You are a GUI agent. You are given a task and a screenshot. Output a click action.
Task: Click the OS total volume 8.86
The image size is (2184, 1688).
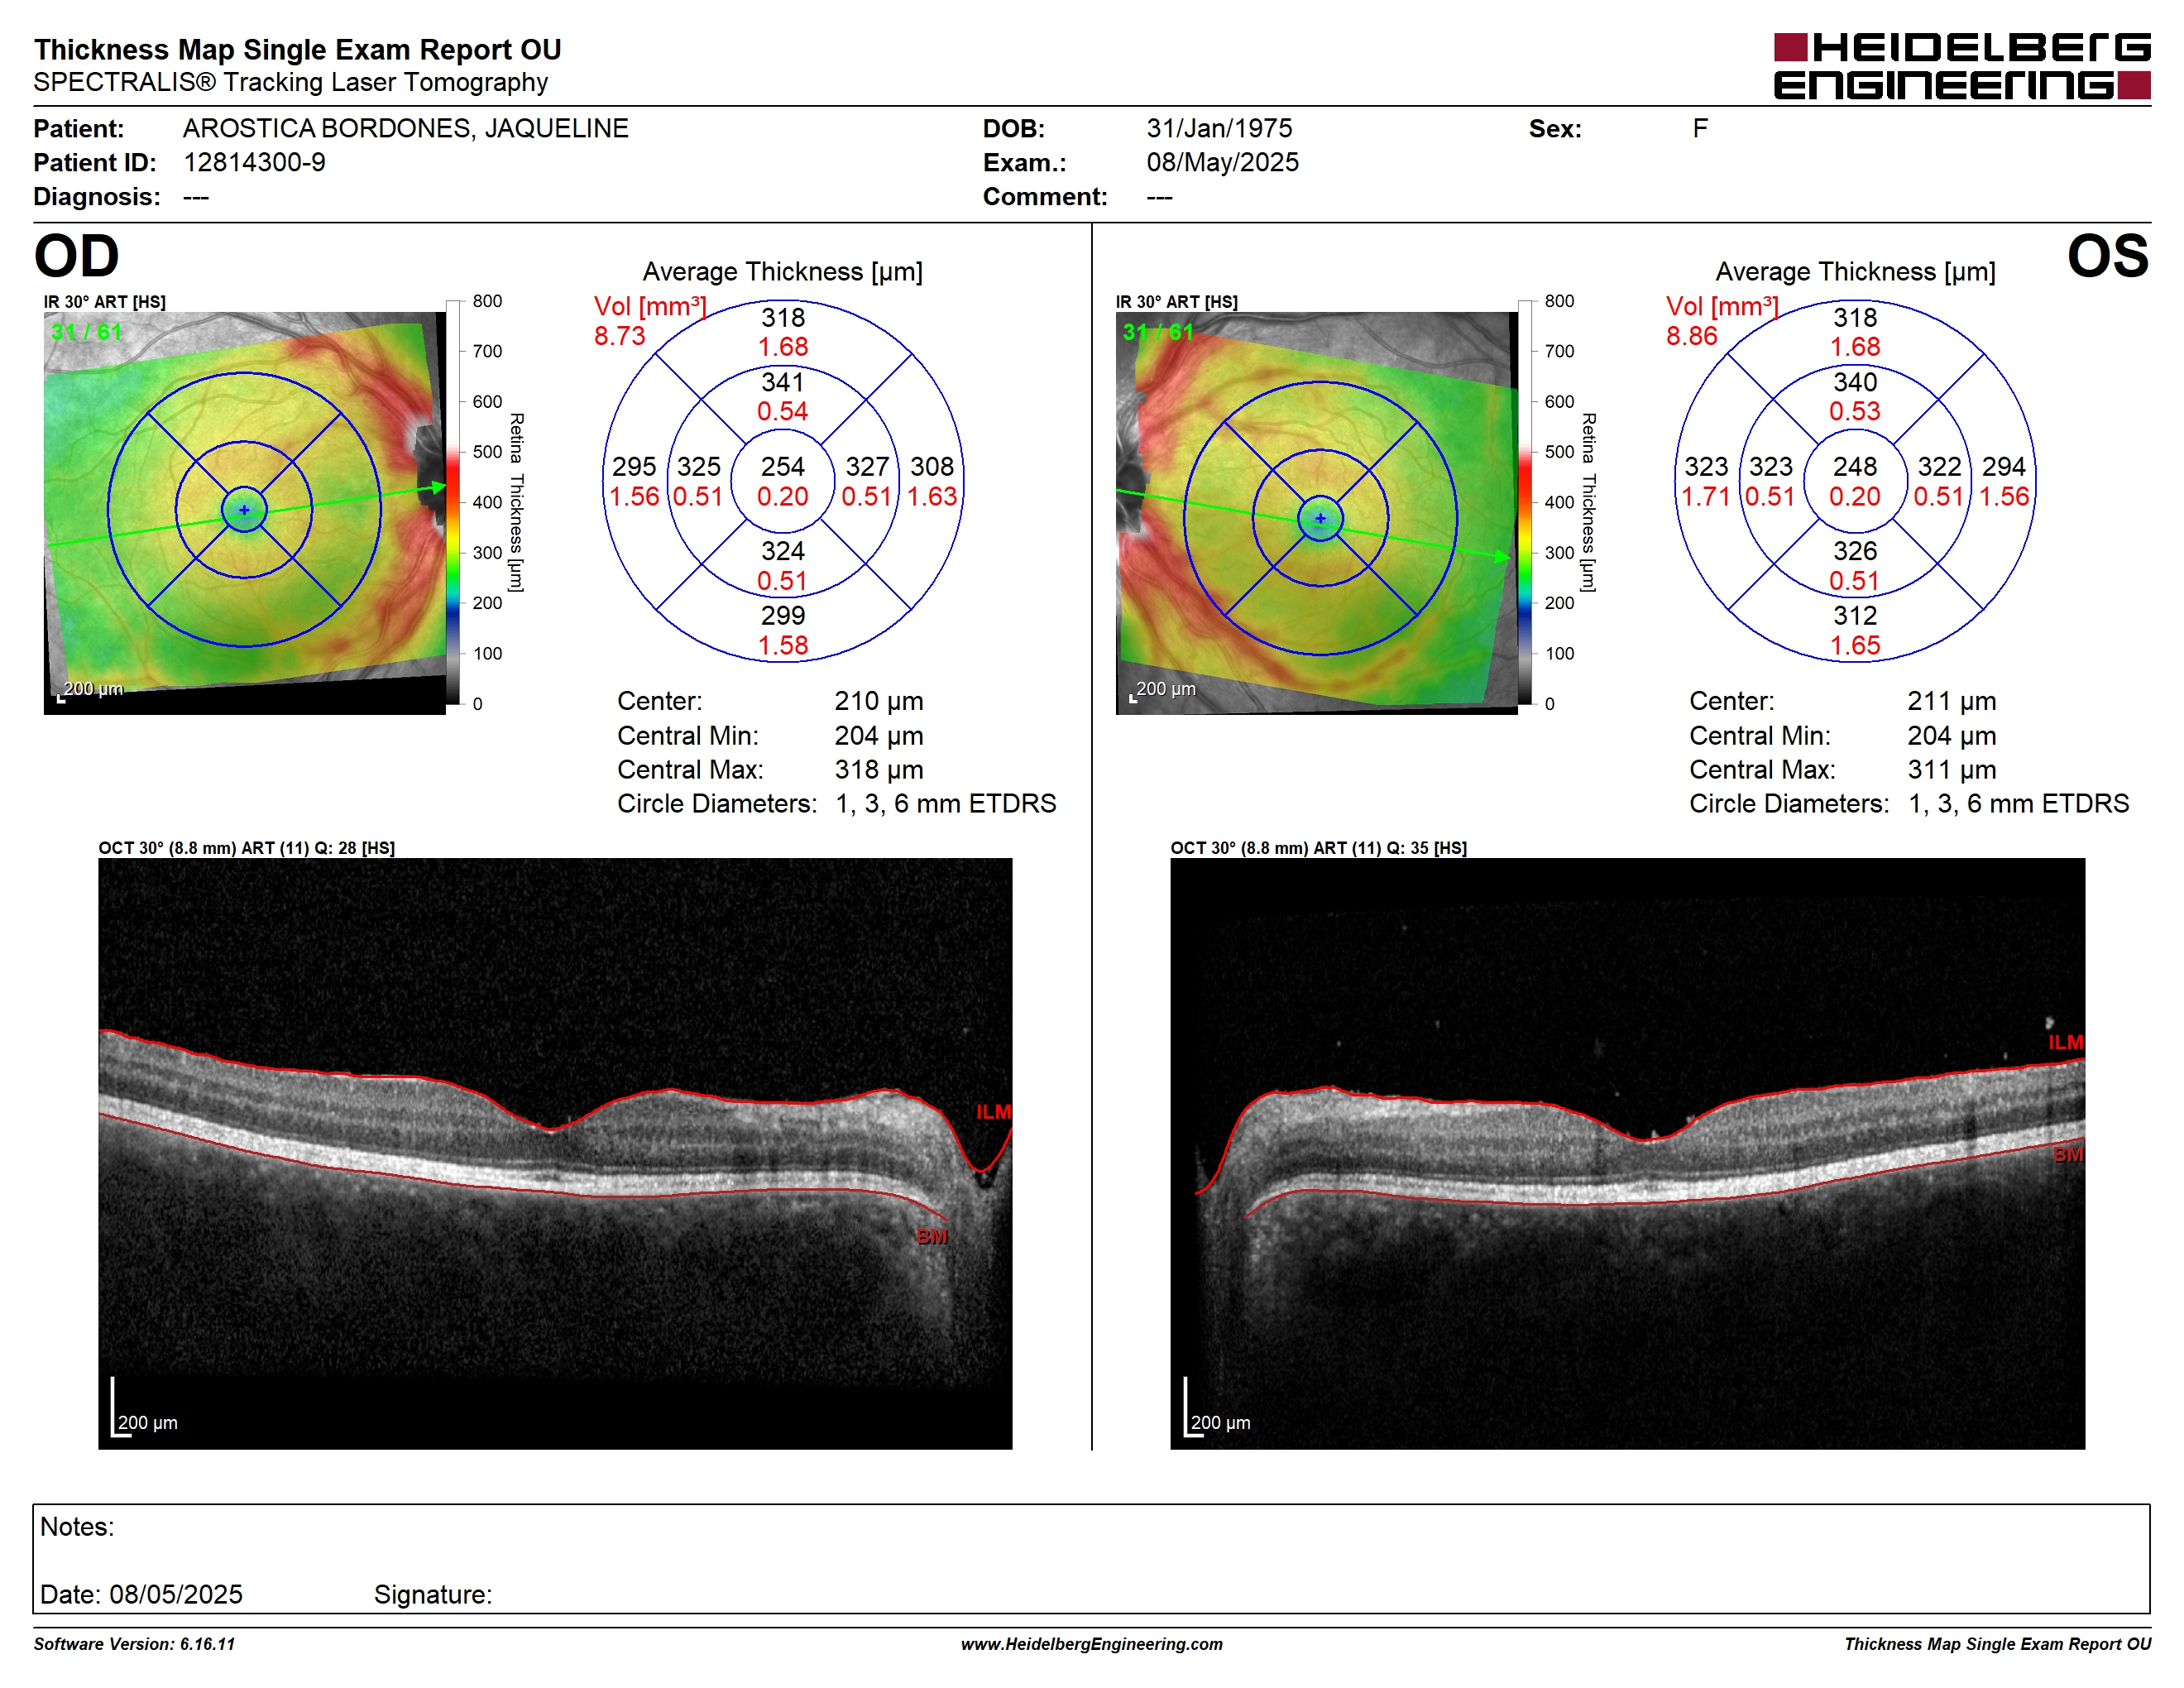pos(1691,336)
